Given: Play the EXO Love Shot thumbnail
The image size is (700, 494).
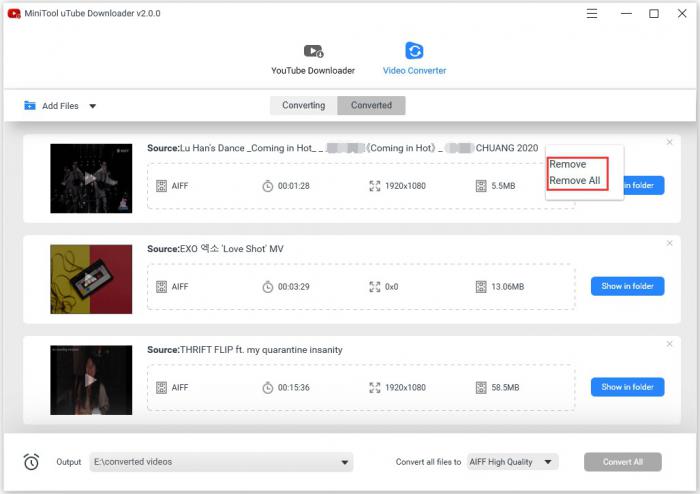Looking at the screenshot, I should [91, 279].
